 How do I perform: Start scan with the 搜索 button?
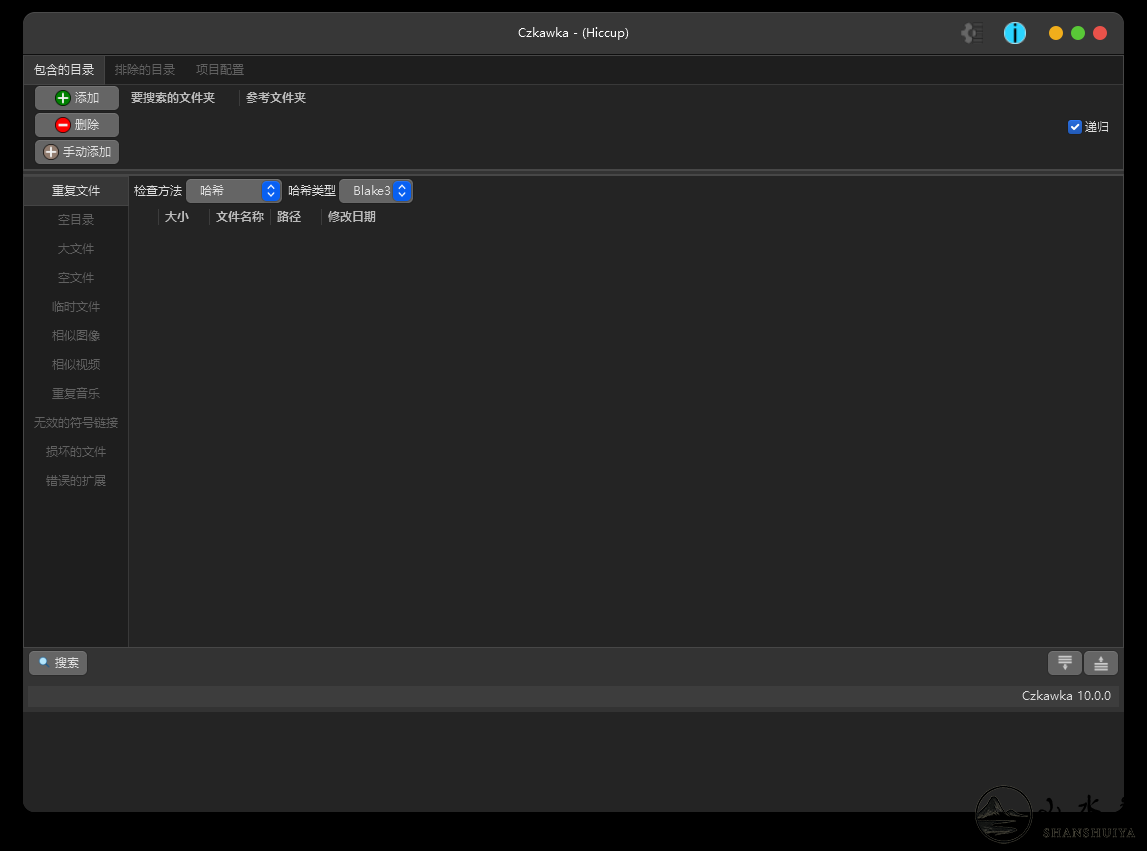pyautogui.click(x=58, y=663)
